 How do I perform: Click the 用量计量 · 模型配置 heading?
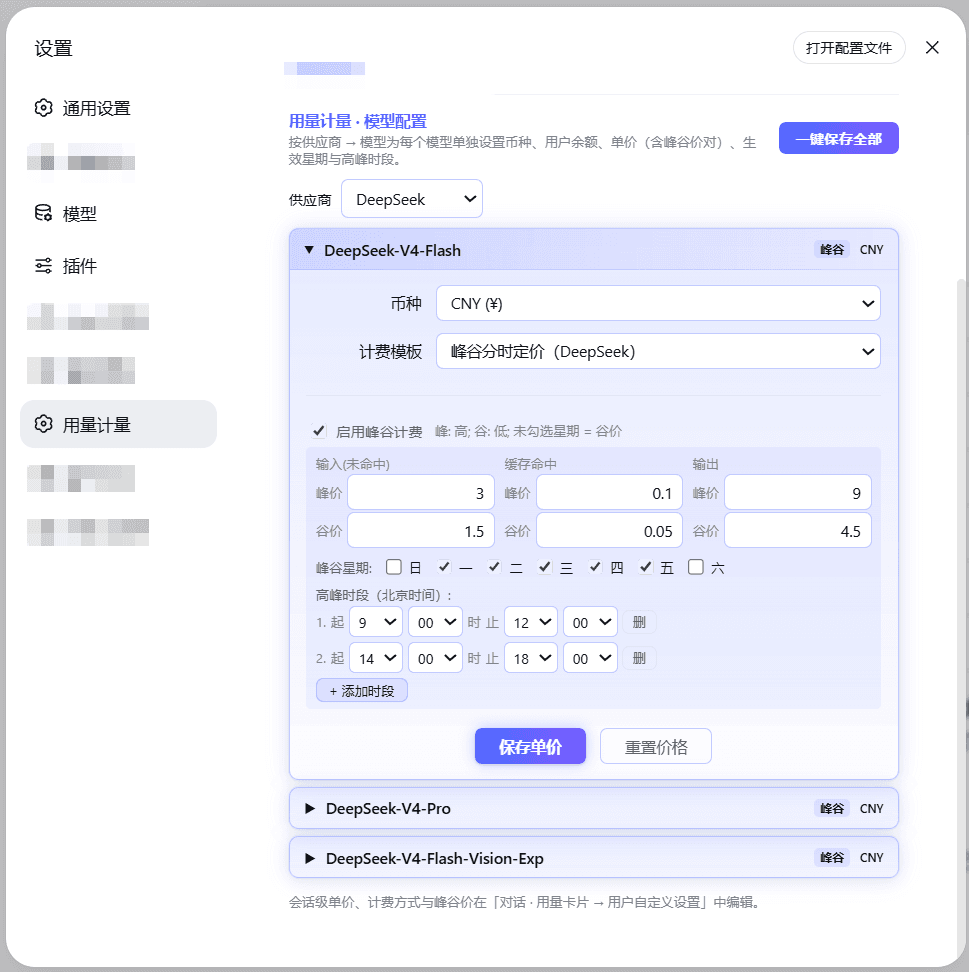pos(358,121)
